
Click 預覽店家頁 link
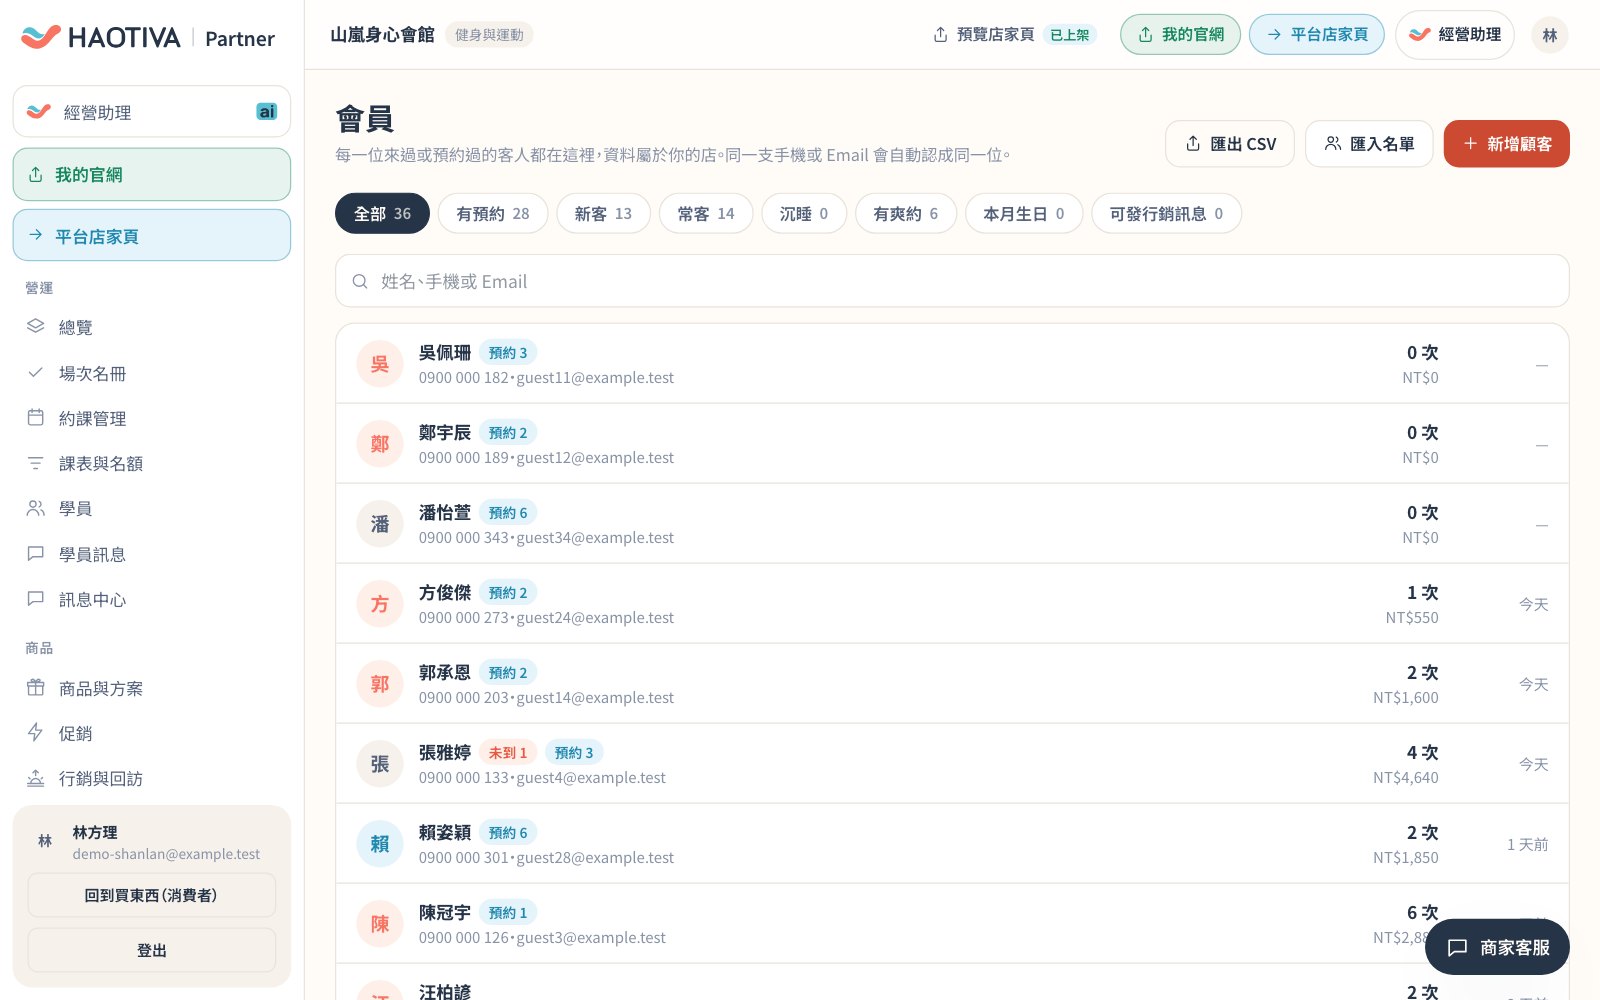point(984,35)
